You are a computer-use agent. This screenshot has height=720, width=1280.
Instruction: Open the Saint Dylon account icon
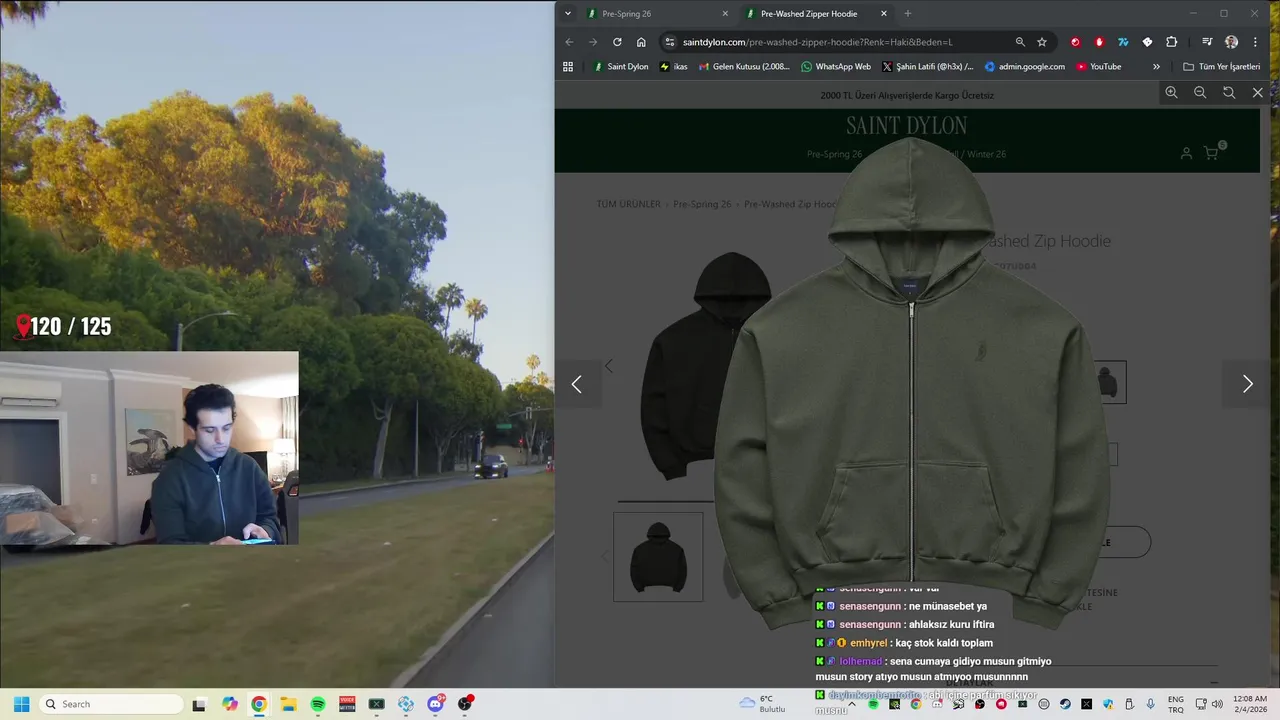pyautogui.click(x=1186, y=153)
